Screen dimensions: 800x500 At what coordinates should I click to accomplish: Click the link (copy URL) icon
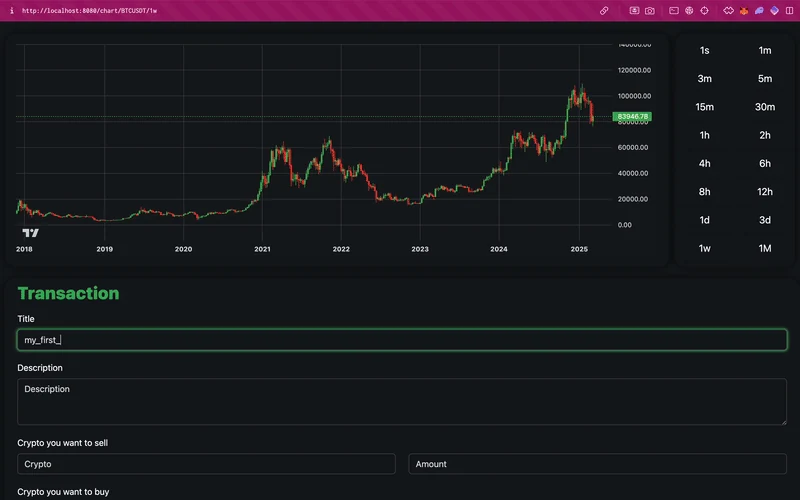click(x=604, y=11)
